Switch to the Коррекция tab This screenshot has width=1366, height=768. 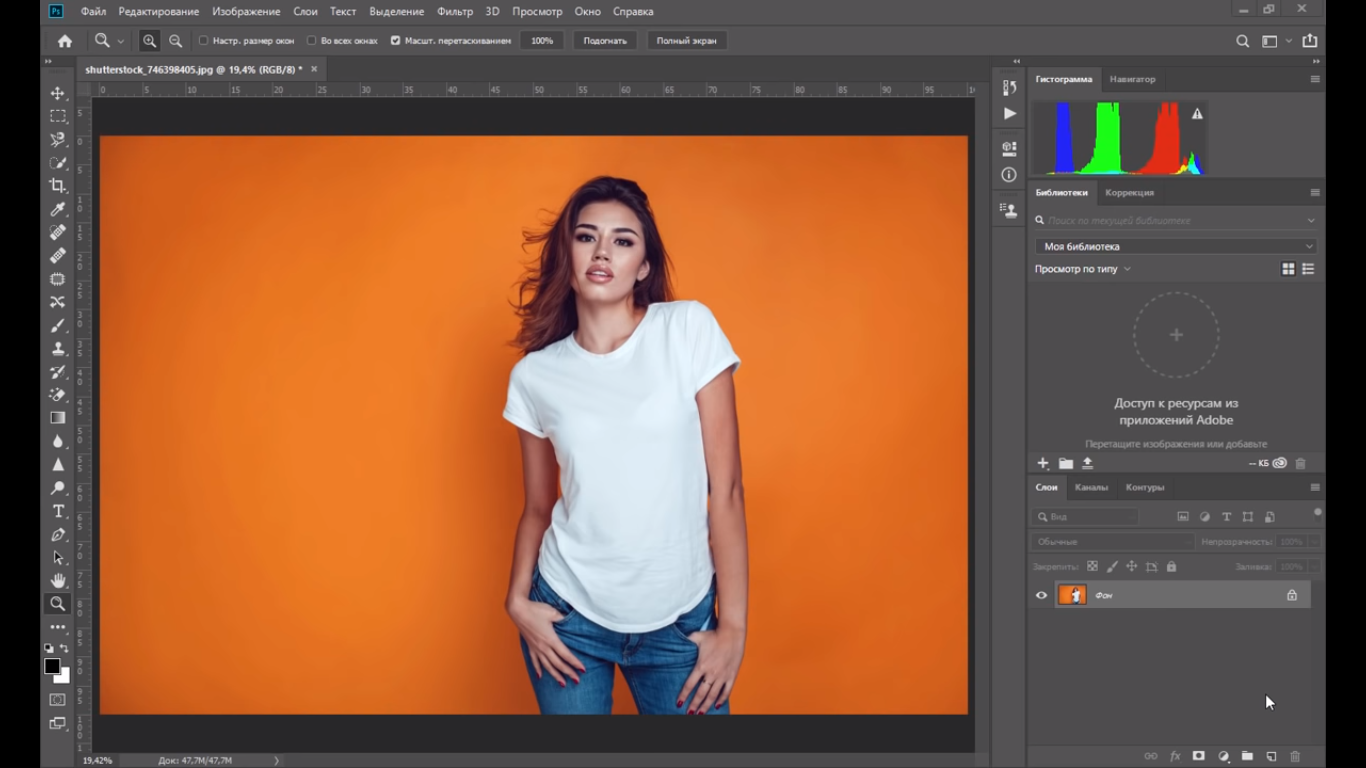click(1129, 192)
